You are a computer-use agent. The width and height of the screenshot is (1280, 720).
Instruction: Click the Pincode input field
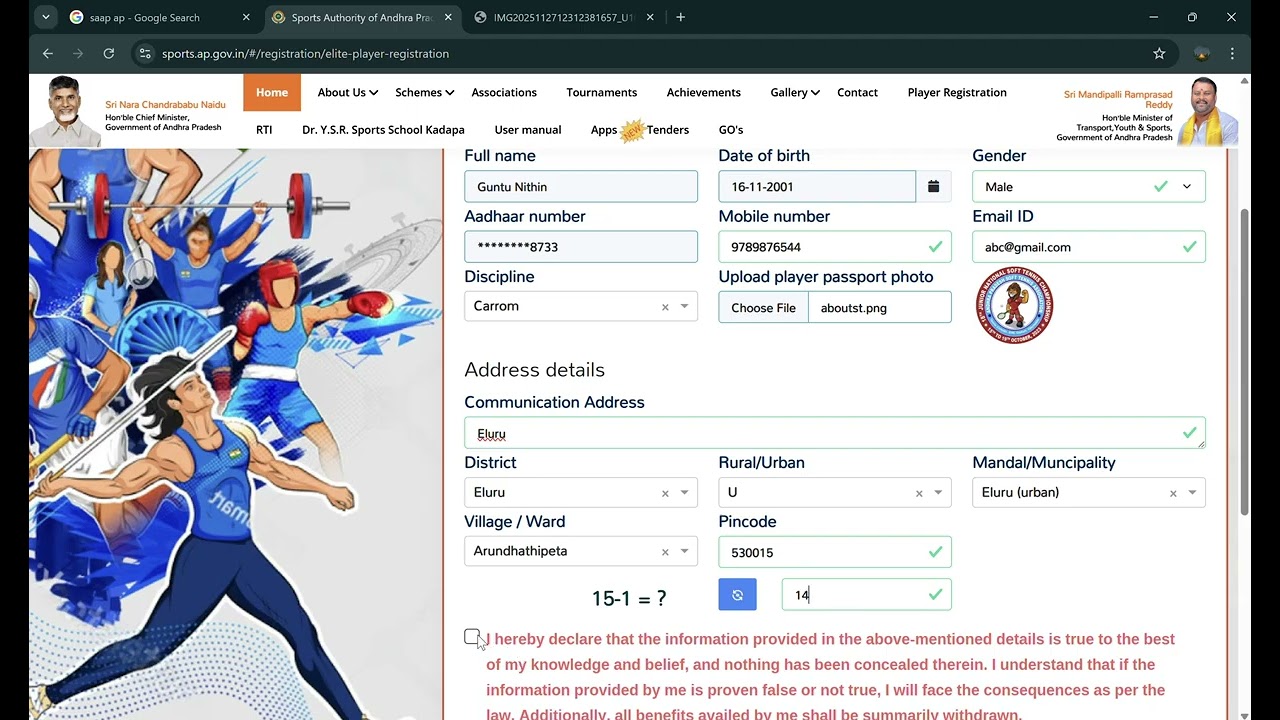pos(835,552)
